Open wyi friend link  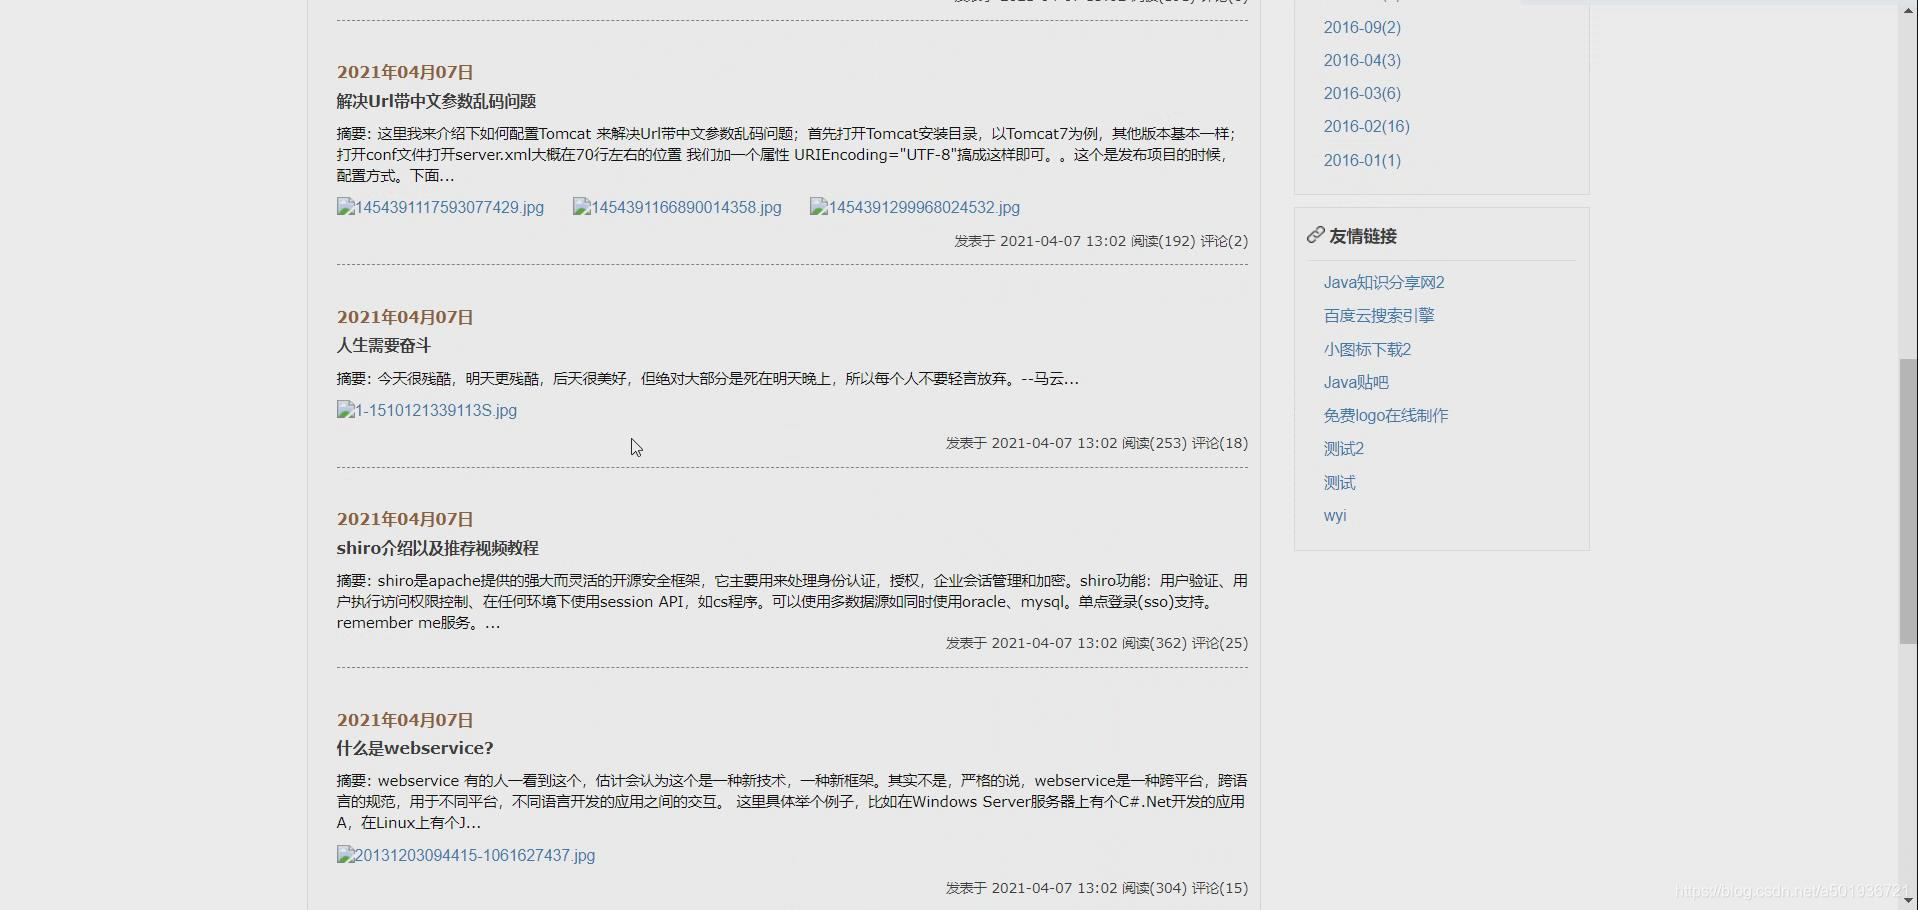(x=1334, y=515)
